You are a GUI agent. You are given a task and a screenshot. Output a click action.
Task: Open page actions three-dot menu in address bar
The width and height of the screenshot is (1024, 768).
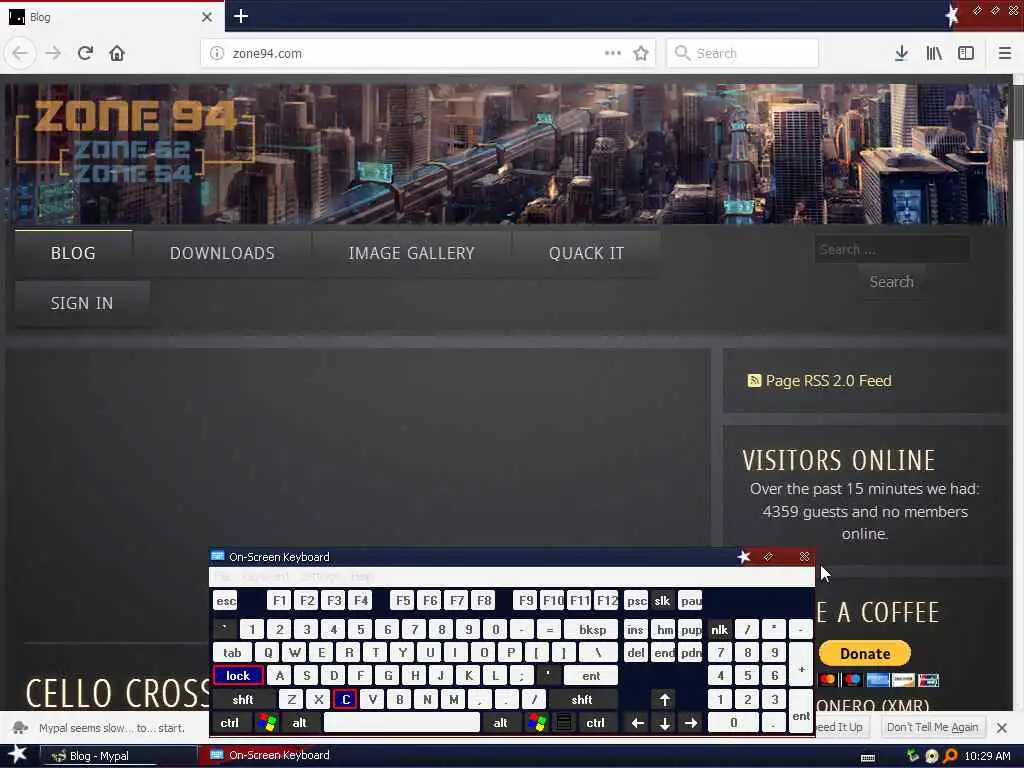pyautogui.click(x=613, y=53)
